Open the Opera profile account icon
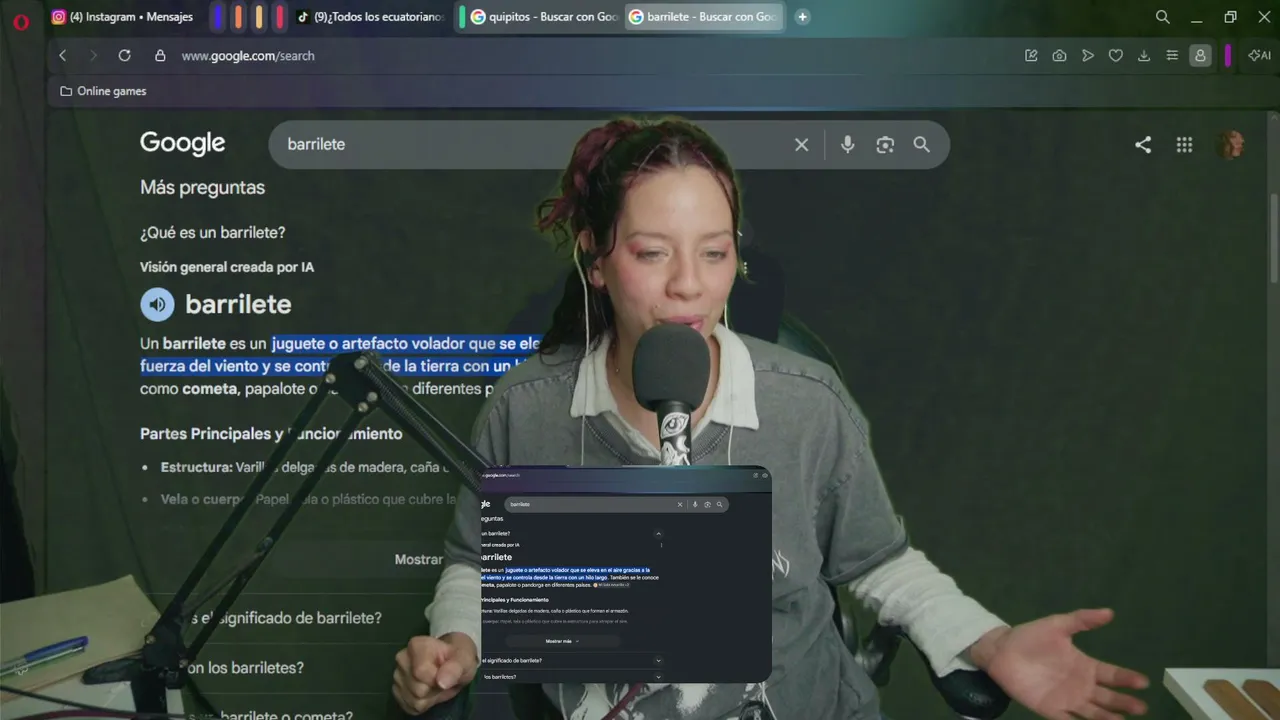The image size is (1280, 720). (1200, 56)
